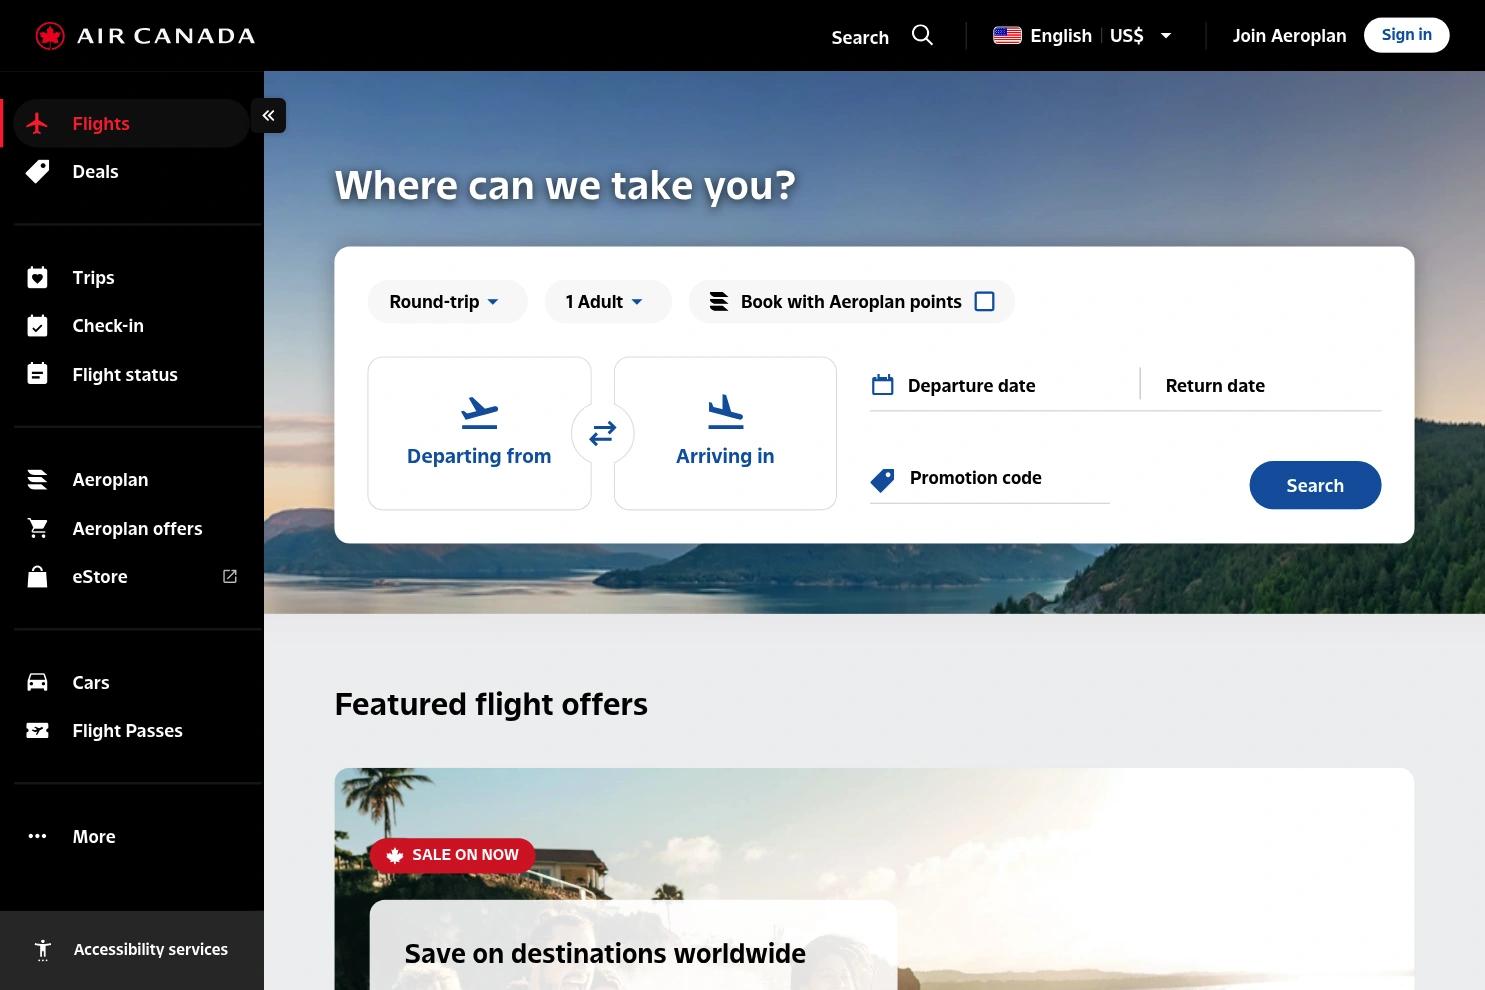
Task: Click the More ellipsis icon
Action: click(x=37, y=836)
